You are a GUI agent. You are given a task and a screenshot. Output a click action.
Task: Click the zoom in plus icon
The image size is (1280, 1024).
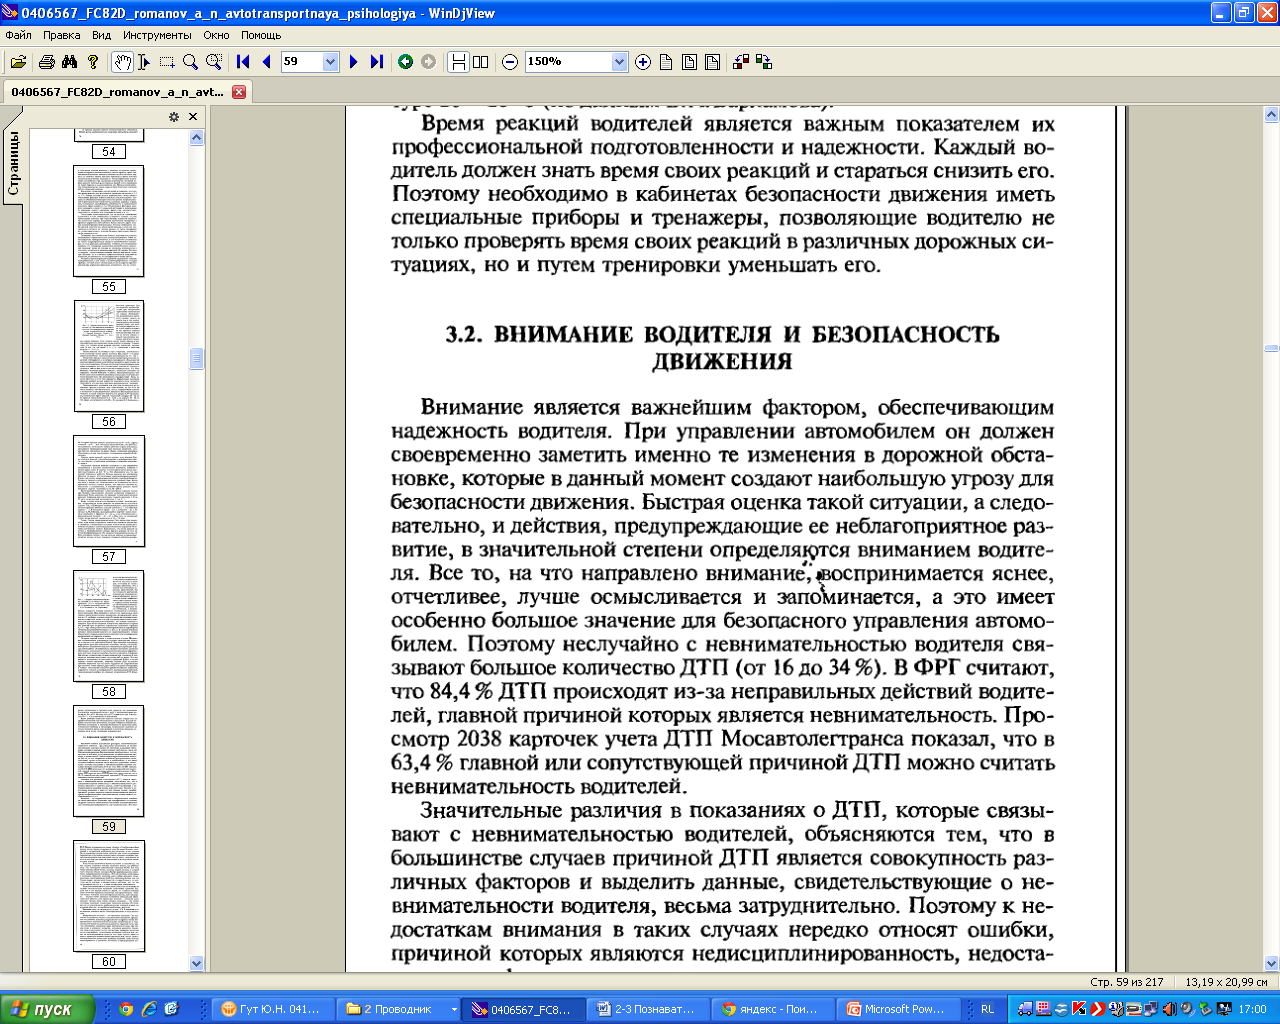point(643,62)
